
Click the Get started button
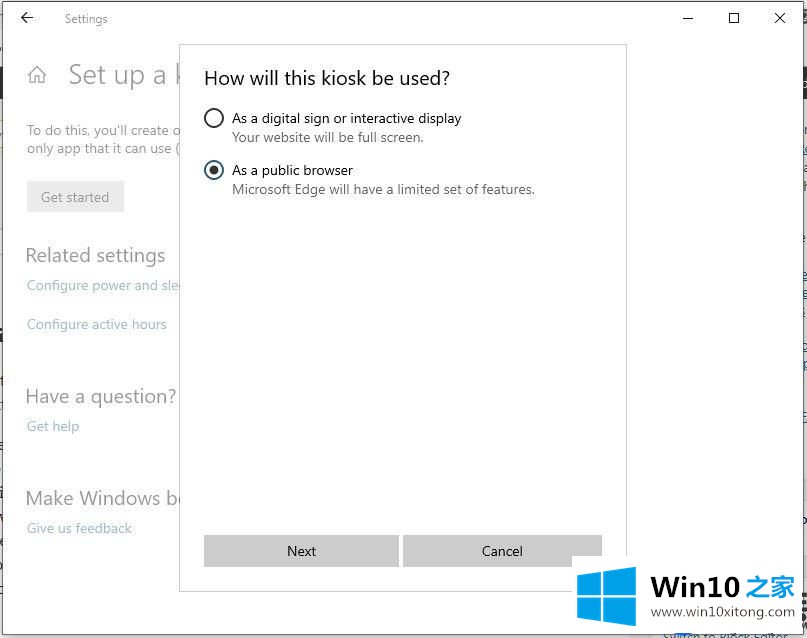[x=75, y=197]
